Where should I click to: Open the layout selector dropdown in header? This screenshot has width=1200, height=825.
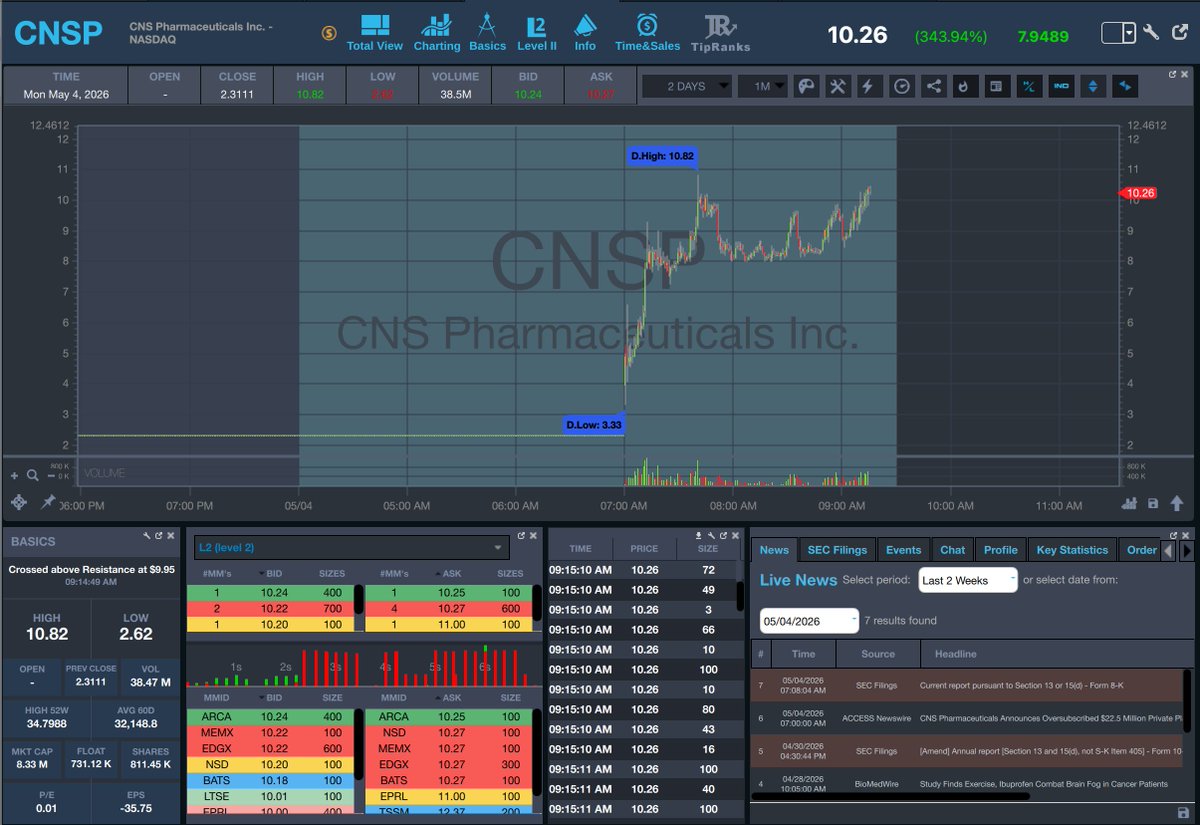tap(1119, 33)
